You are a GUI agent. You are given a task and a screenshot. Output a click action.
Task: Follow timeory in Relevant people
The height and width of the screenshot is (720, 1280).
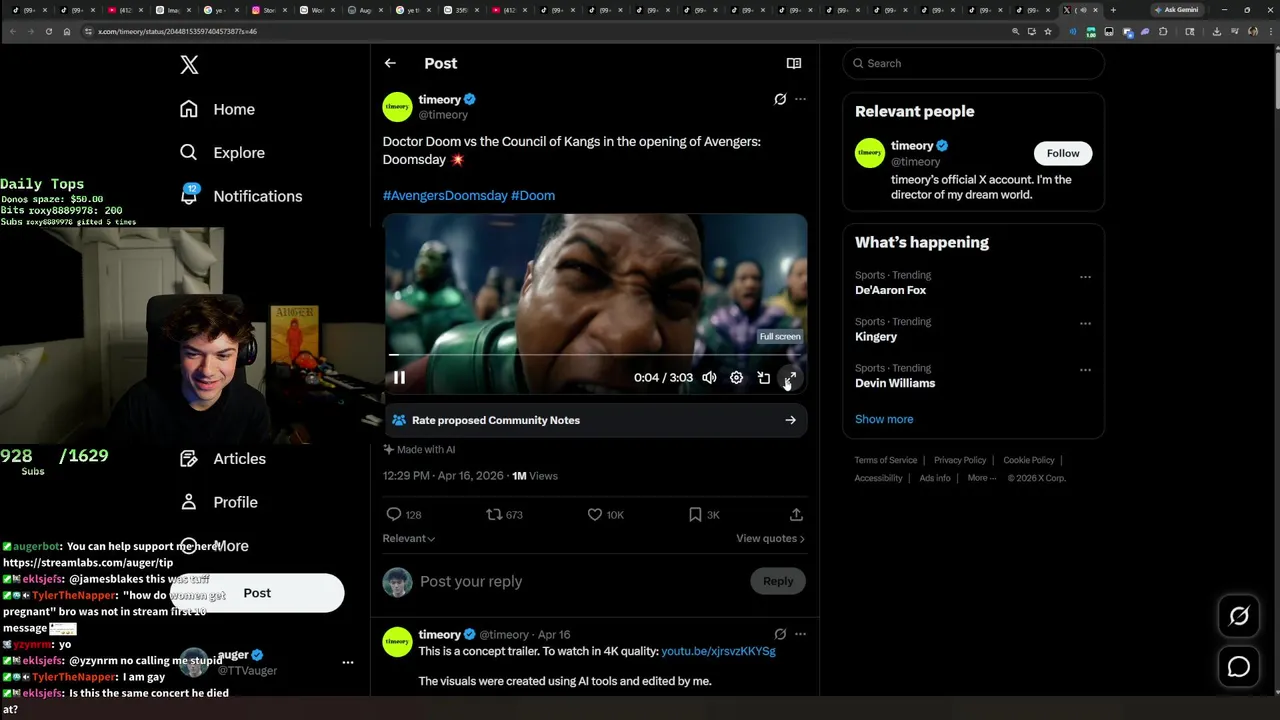pyautogui.click(x=1063, y=153)
